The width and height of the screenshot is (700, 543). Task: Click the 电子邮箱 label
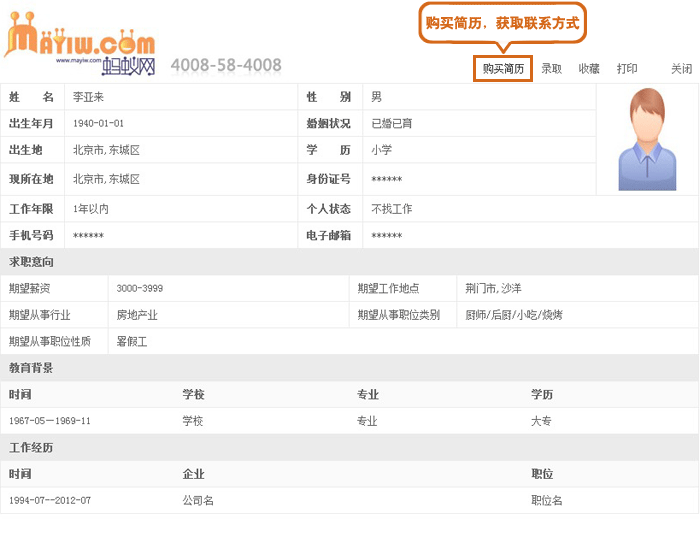tap(329, 235)
